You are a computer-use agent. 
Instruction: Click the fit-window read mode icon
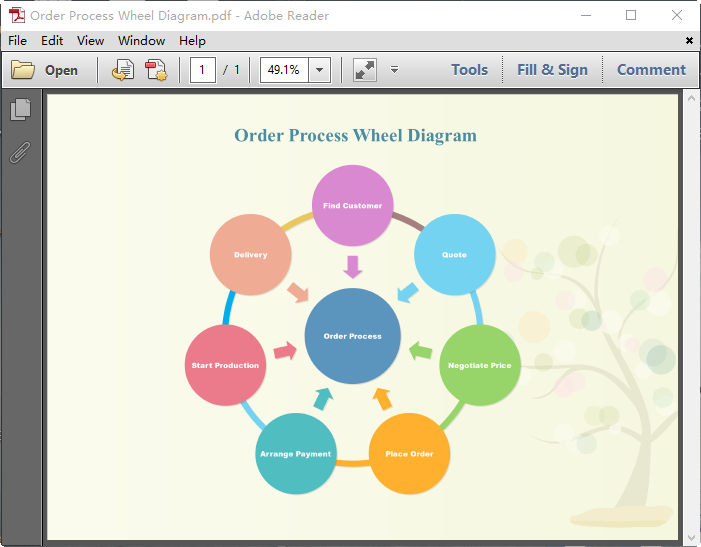pos(364,70)
